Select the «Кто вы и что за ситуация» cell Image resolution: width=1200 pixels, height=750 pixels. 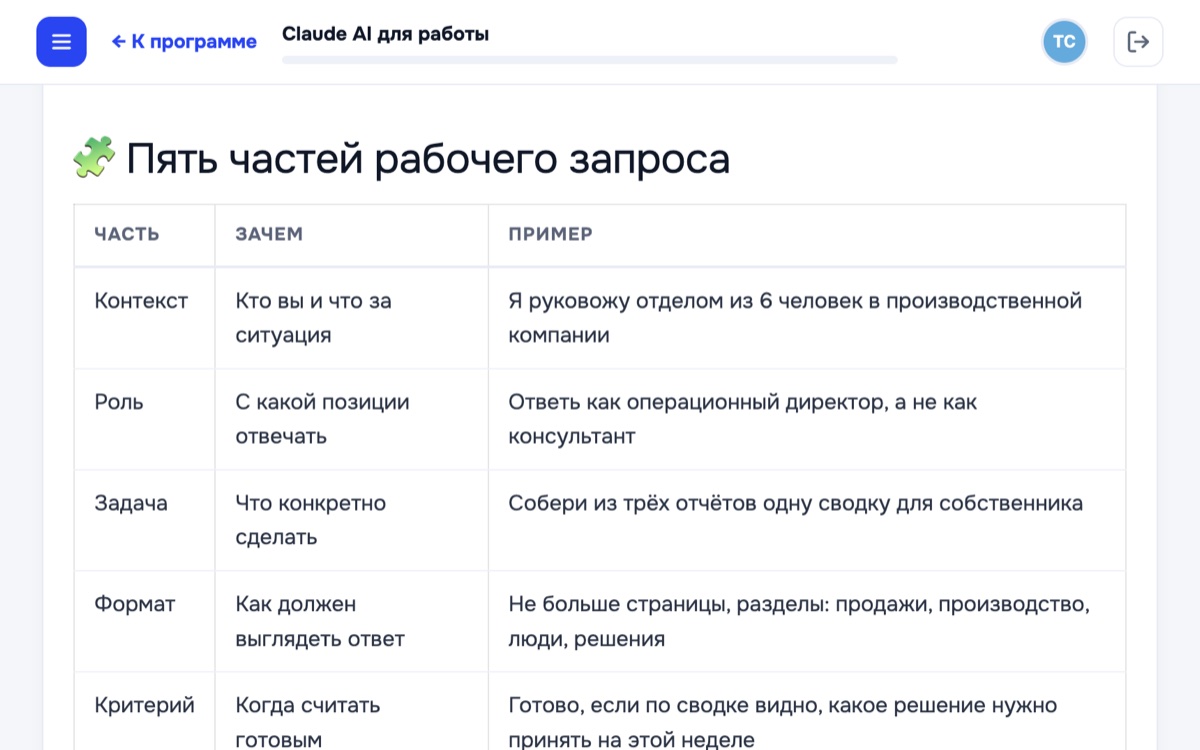pyautogui.click(x=352, y=318)
